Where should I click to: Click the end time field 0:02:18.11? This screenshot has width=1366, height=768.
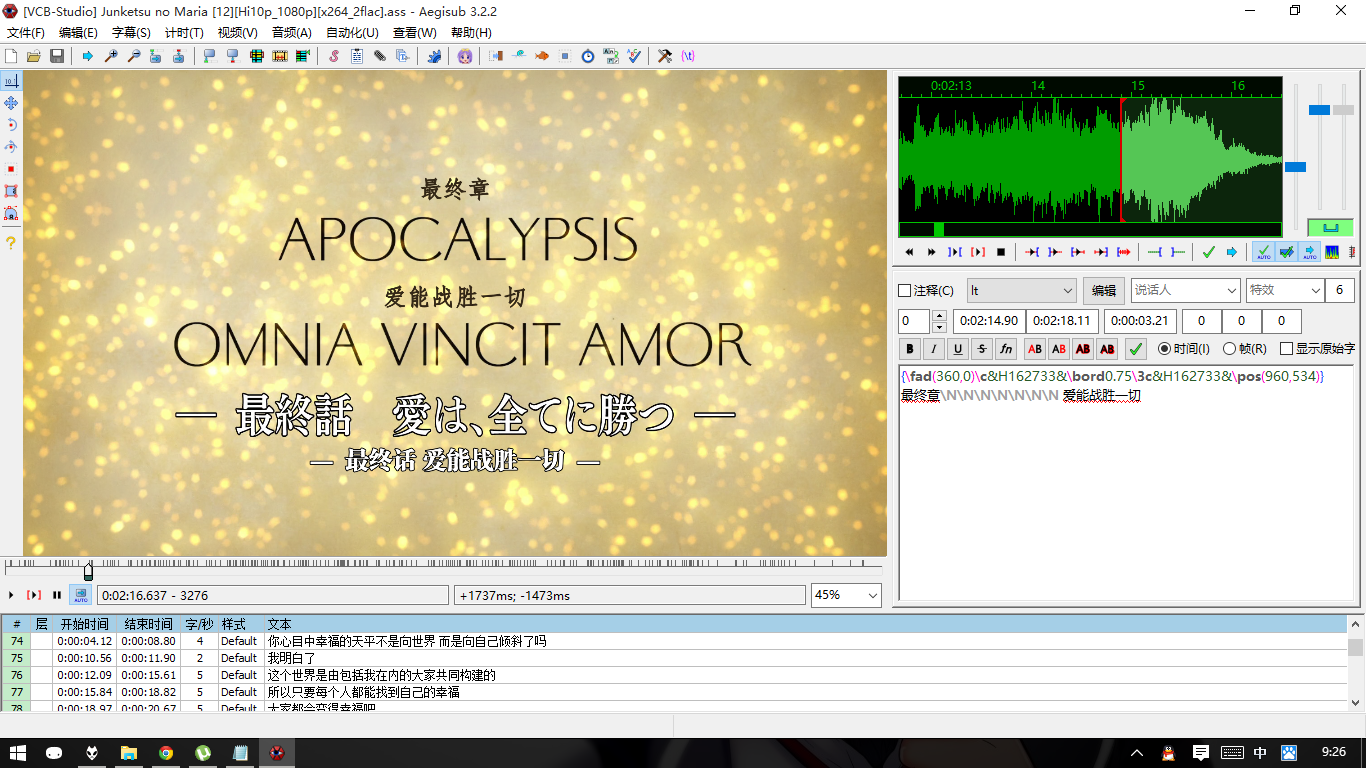coord(1062,321)
